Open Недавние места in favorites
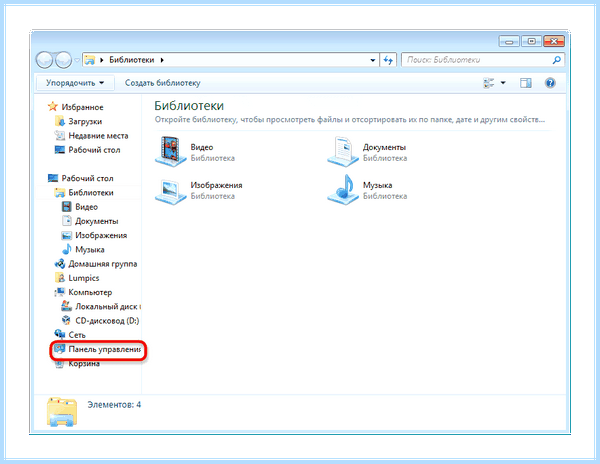The image size is (600, 464). click(x=98, y=136)
